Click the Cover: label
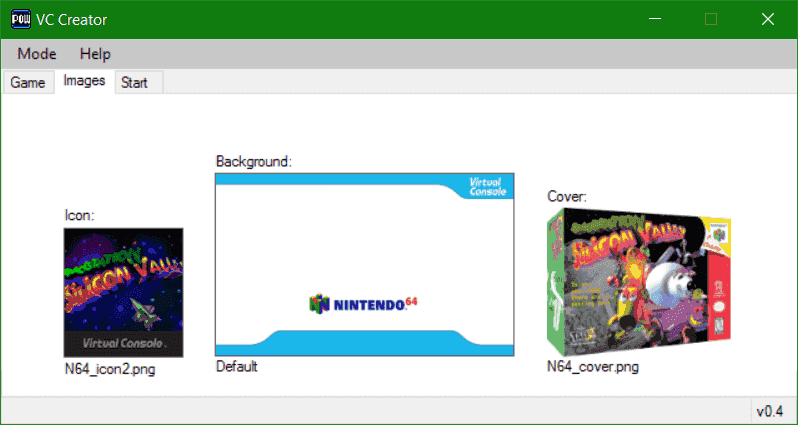Viewport: 798px width, 425px height. (x=567, y=196)
